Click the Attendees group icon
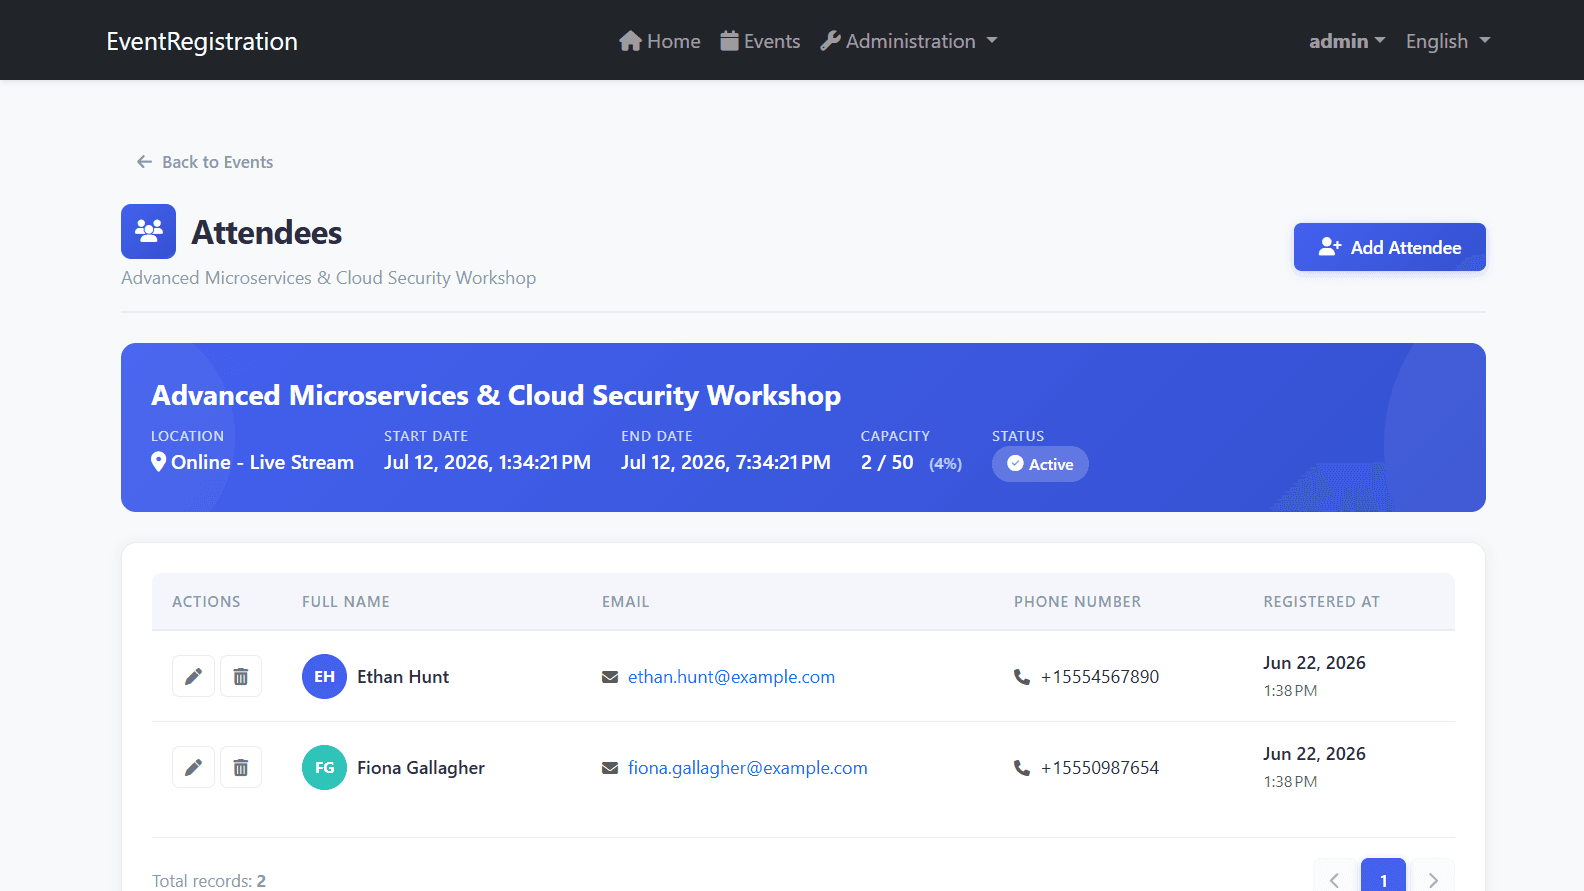The height and width of the screenshot is (891, 1584). [x=148, y=231]
